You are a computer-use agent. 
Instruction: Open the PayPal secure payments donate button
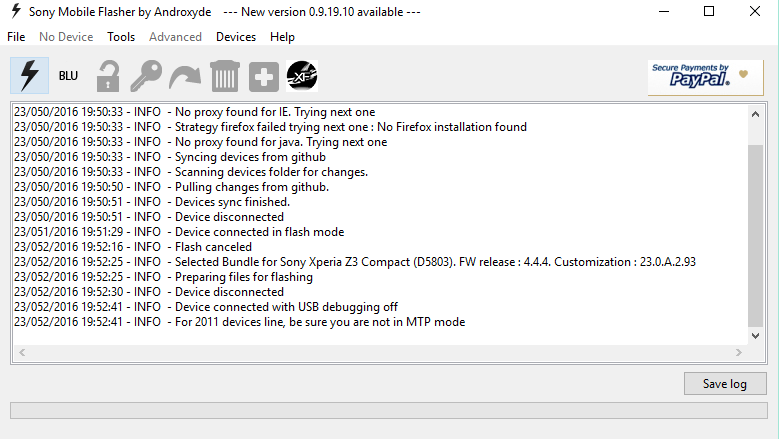[699, 76]
